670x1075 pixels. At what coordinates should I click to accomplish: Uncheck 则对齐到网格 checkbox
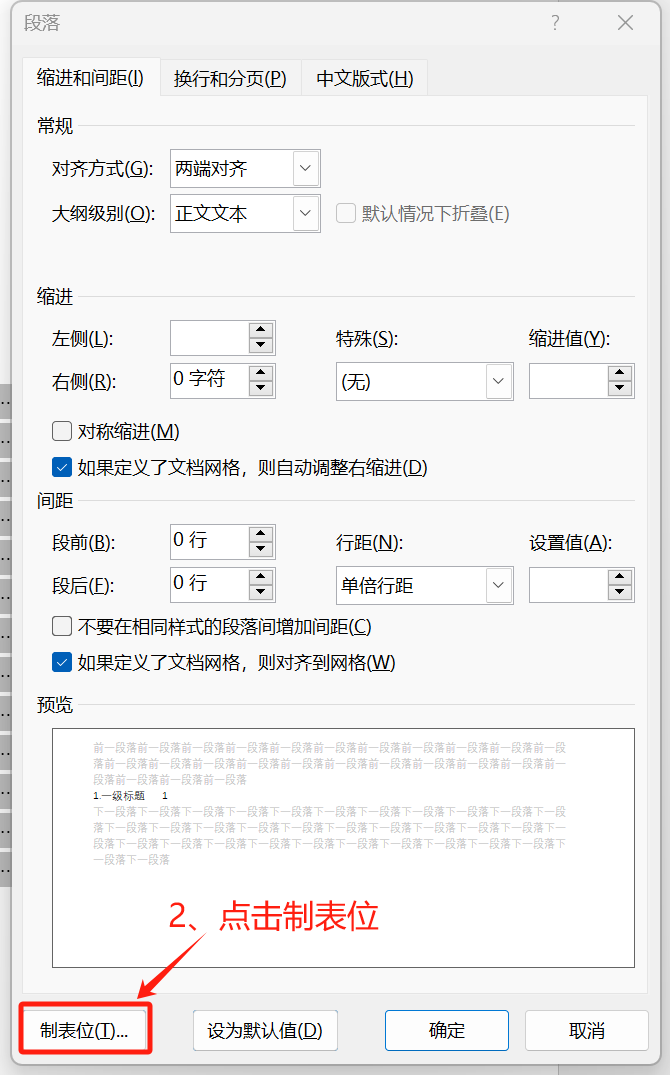[62, 662]
